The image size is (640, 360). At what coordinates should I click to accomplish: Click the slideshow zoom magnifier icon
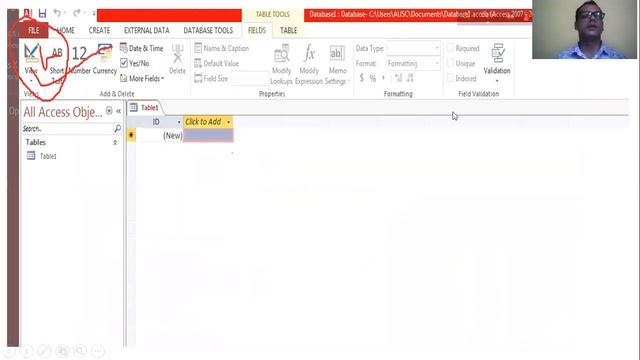[80, 351]
